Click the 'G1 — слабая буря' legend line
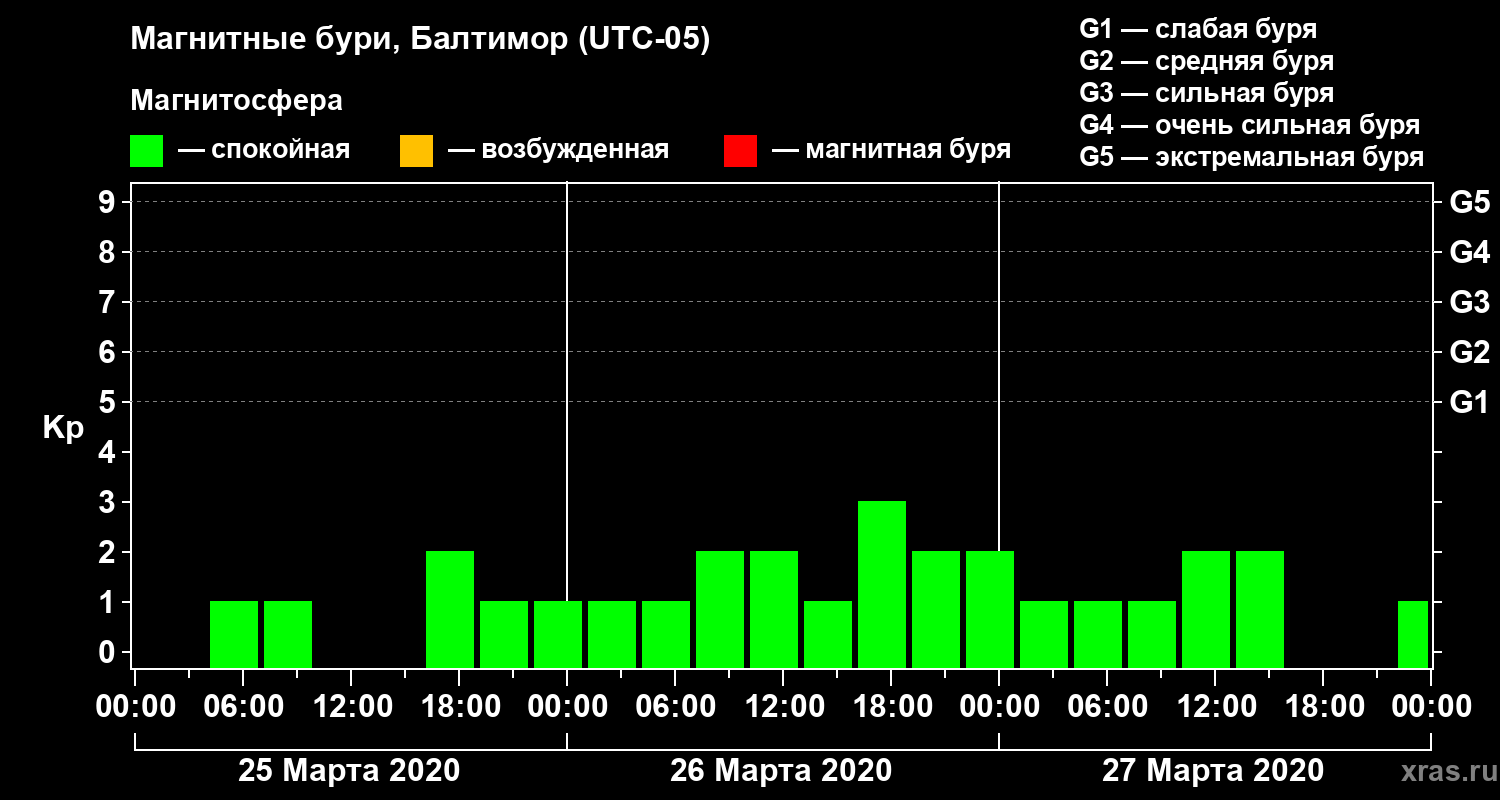The width and height of the screenshot is (1500, 800). [1198, 28]
